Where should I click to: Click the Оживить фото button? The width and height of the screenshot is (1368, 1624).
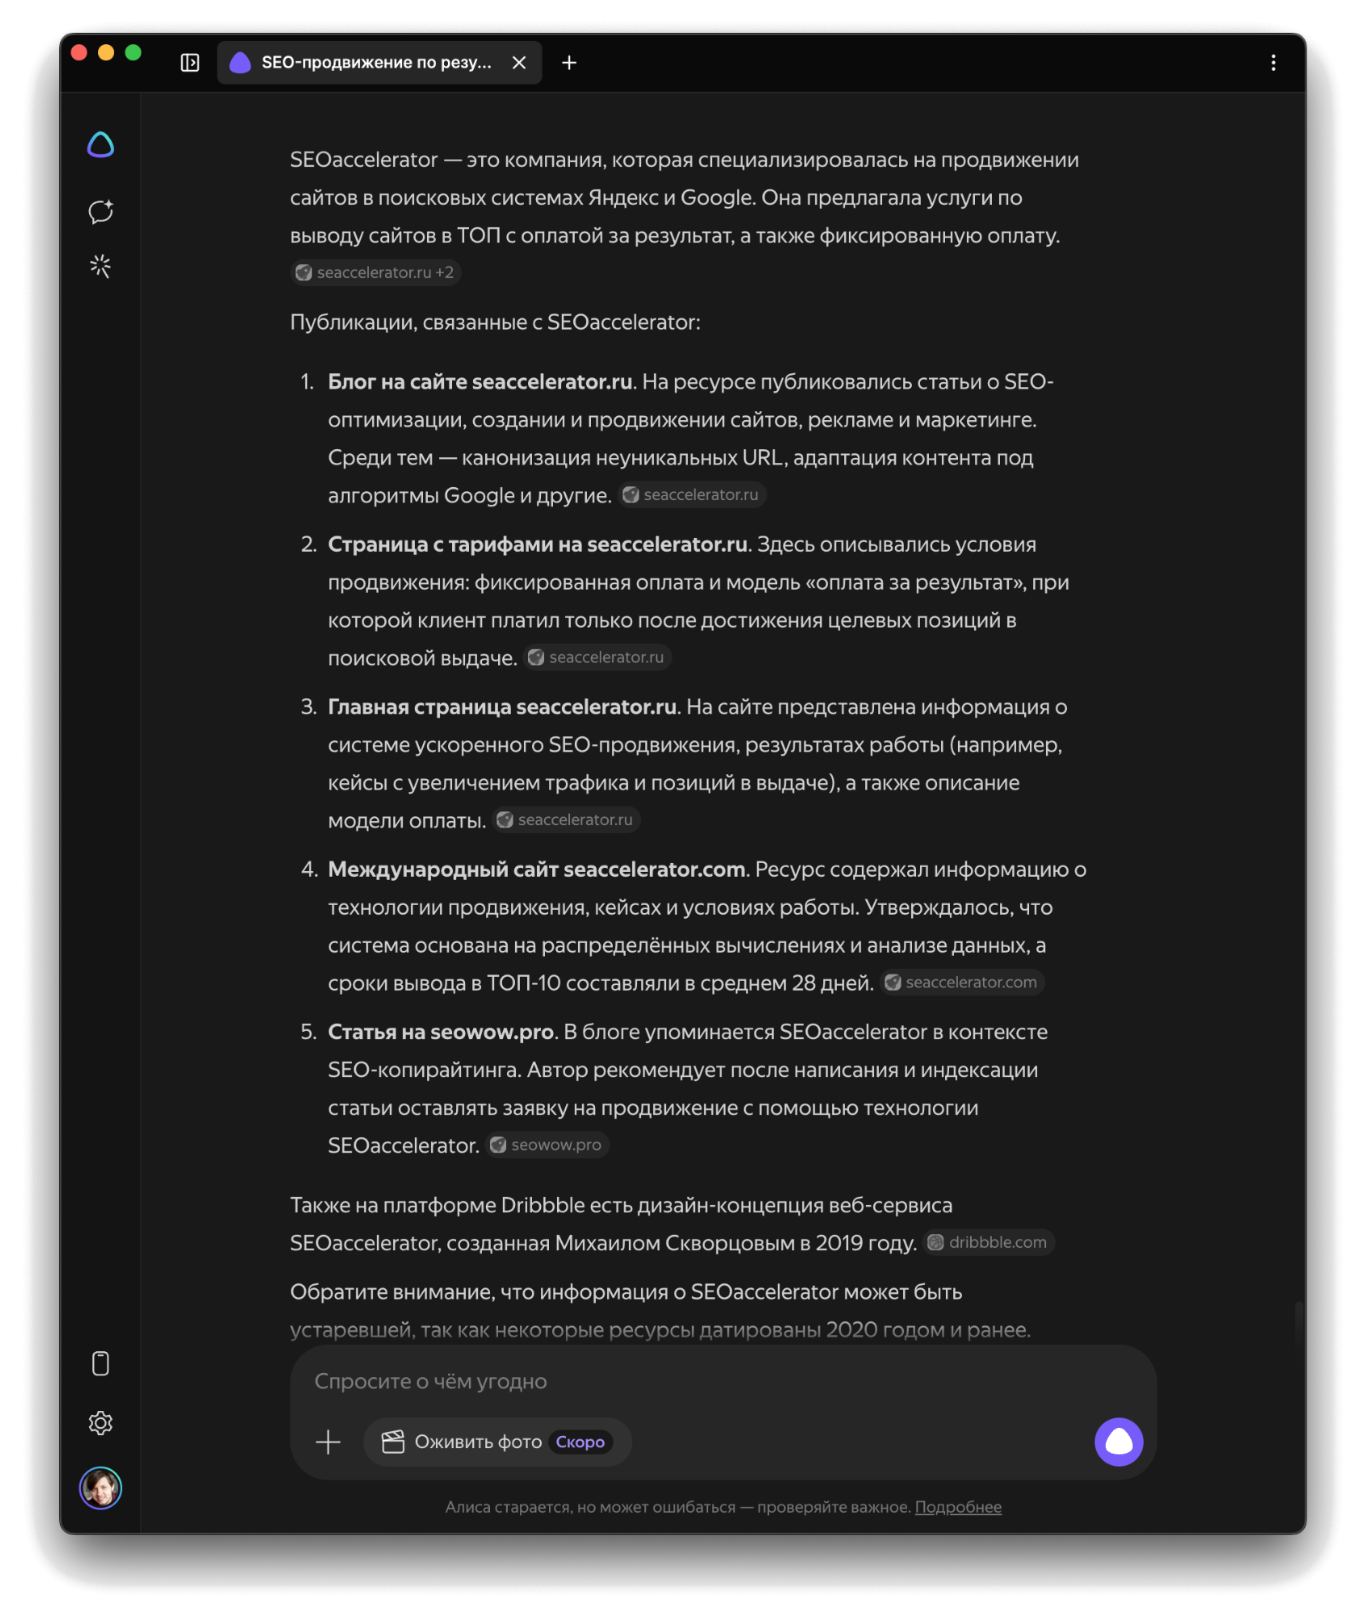click(x=497, y=1442)
